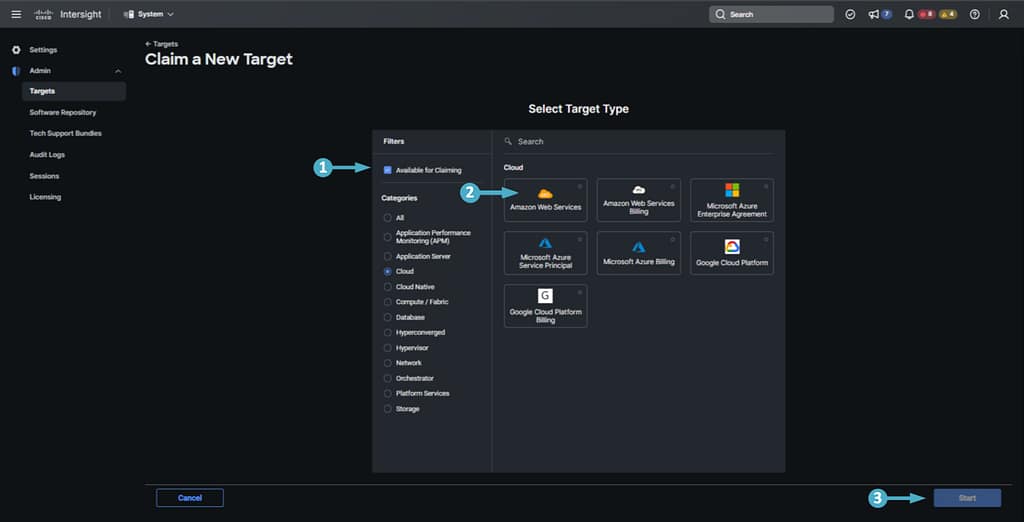Select the Amazon Web Services target tile
Viewport: 1024px width, 522px height.
pyautogui.click(x=545, y=199)
